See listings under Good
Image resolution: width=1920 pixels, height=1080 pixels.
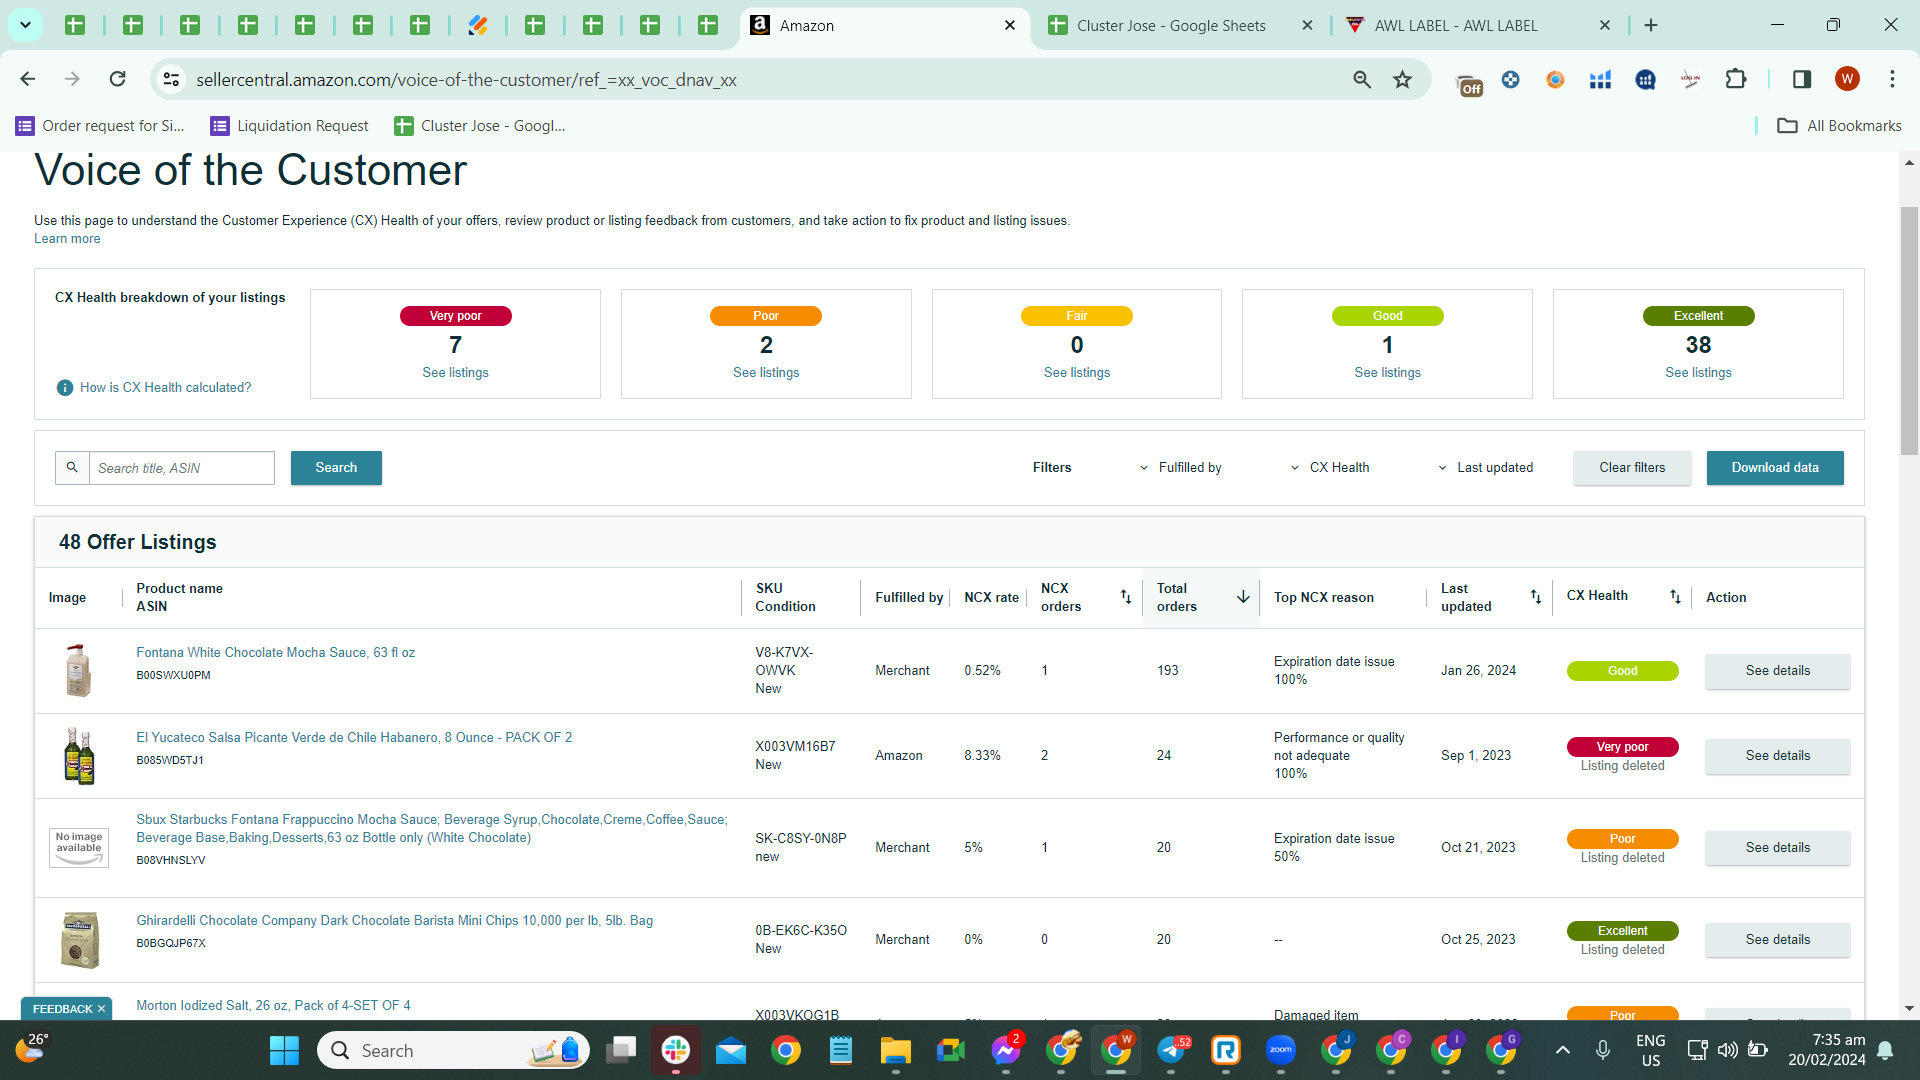pyautogui.click(x=1387, y=373)
